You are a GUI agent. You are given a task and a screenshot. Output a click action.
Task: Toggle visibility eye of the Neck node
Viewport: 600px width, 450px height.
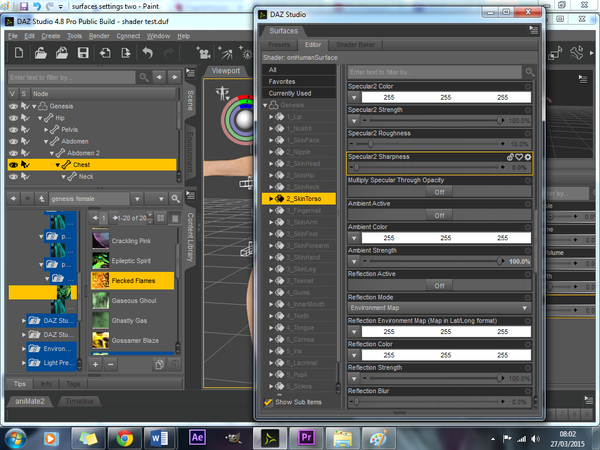[x=13, y=177]
